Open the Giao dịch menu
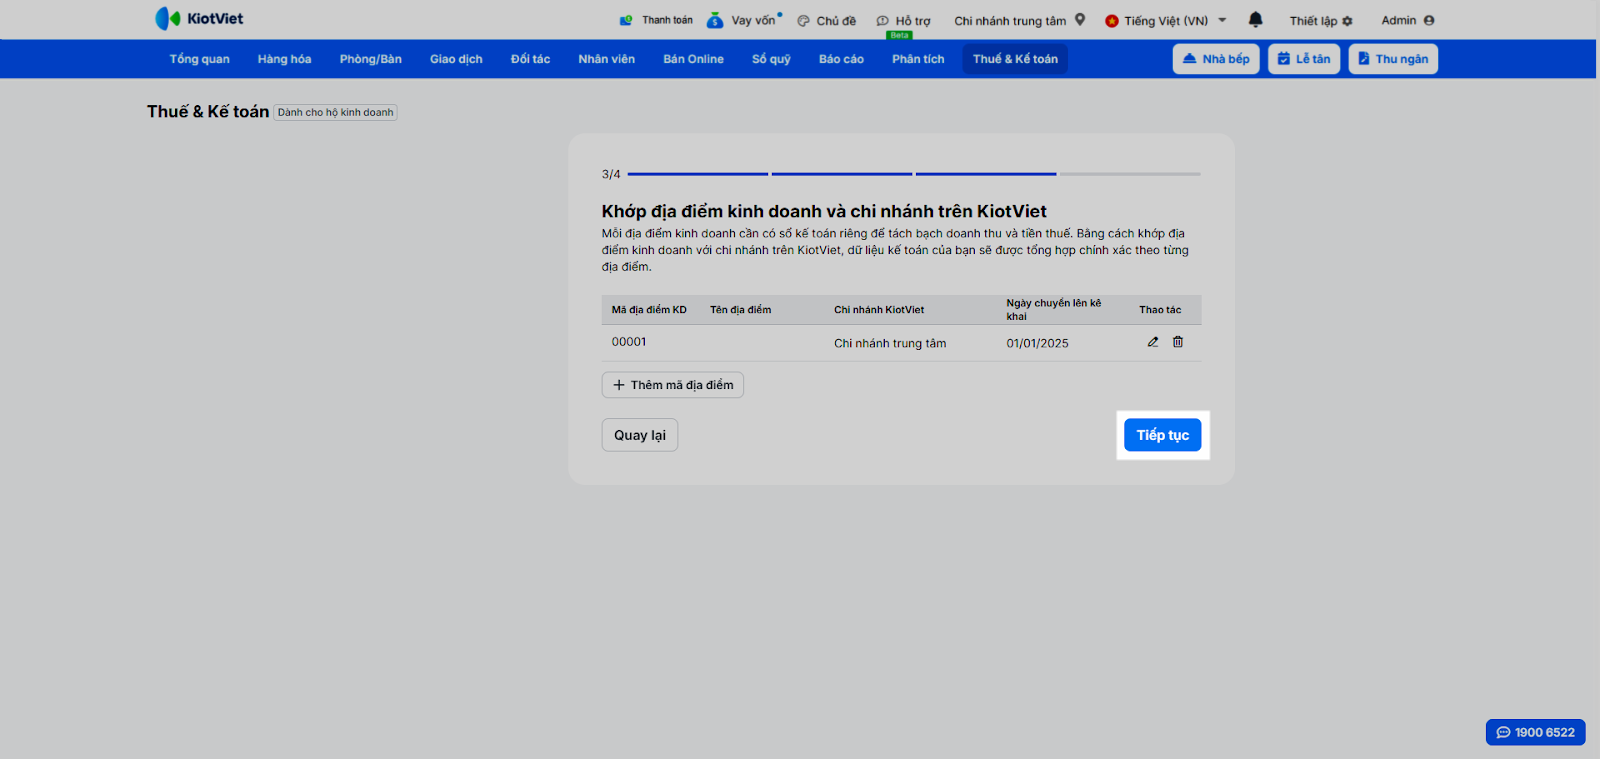Viewport: 1600px width, 759px height. [456, 59]
